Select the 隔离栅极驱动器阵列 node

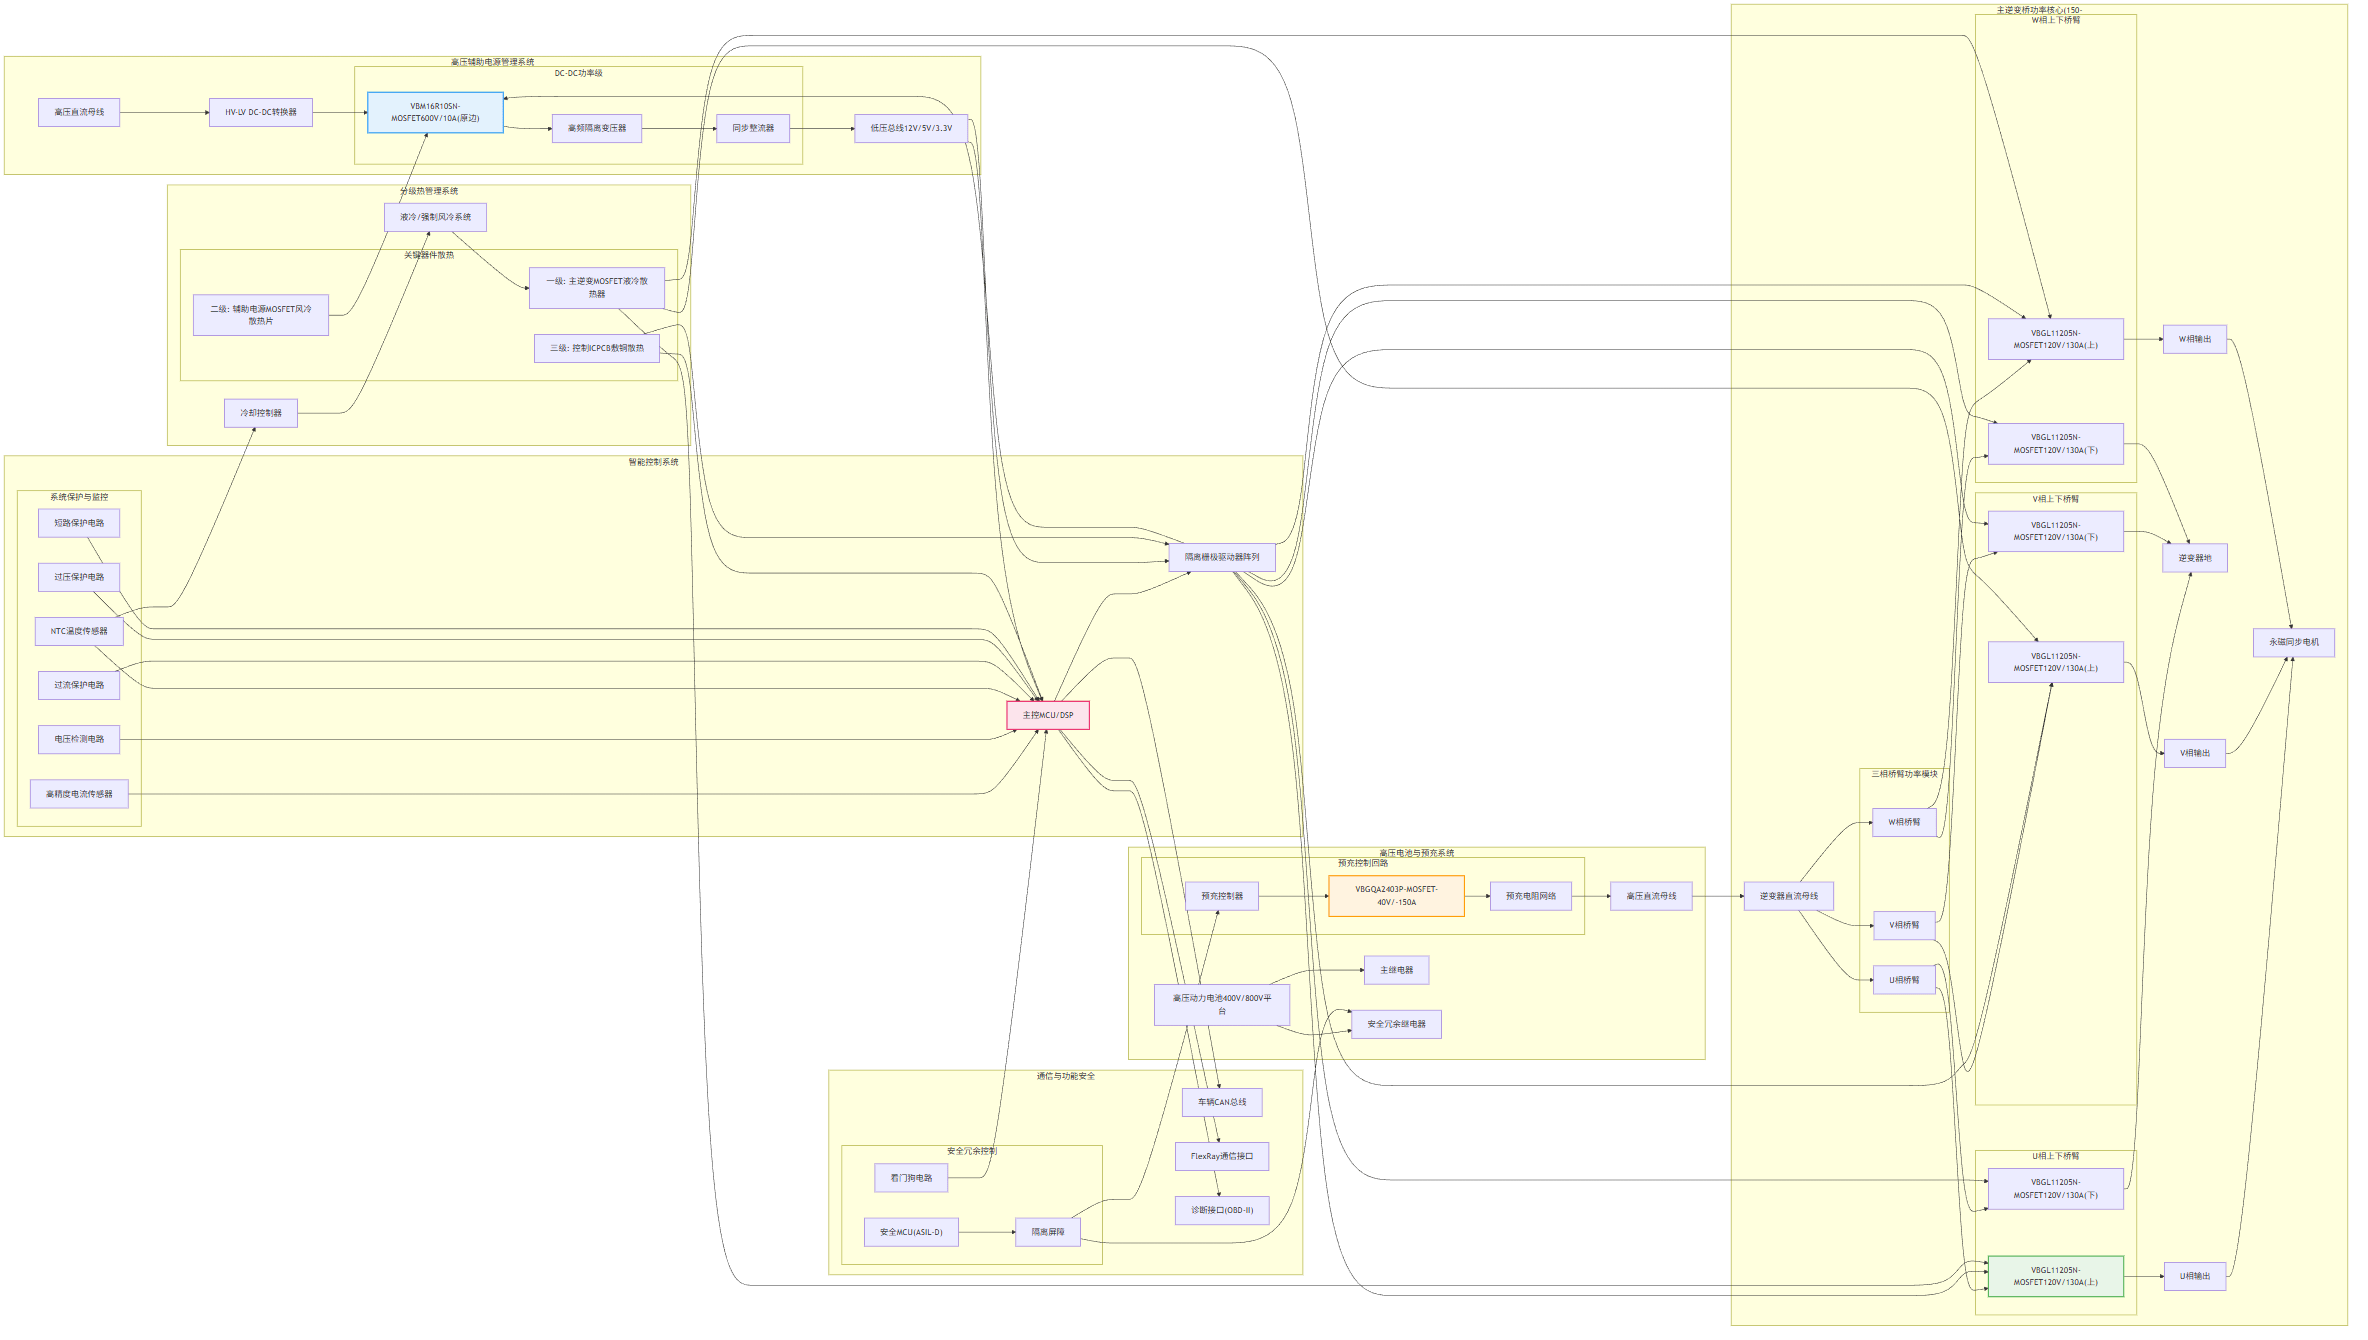click(1222, 557)
